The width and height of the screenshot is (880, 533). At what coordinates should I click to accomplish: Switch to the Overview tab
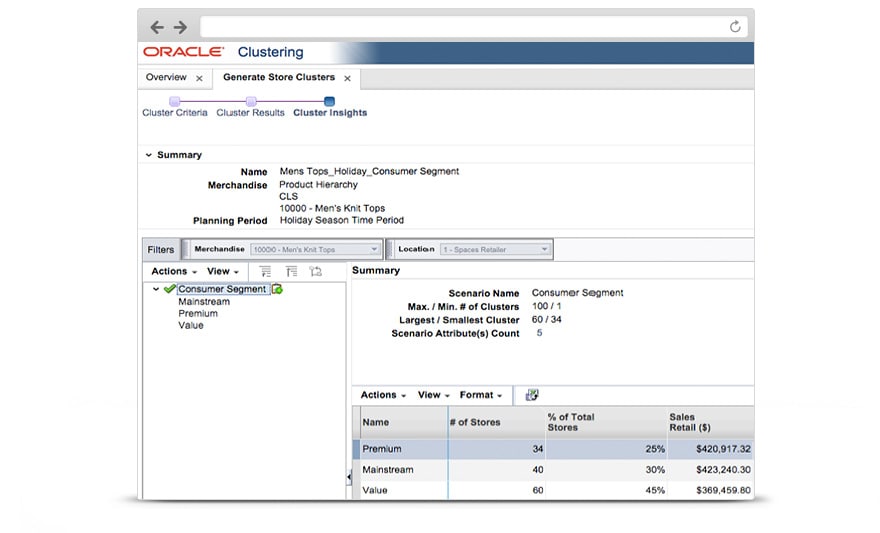(166, 77)
